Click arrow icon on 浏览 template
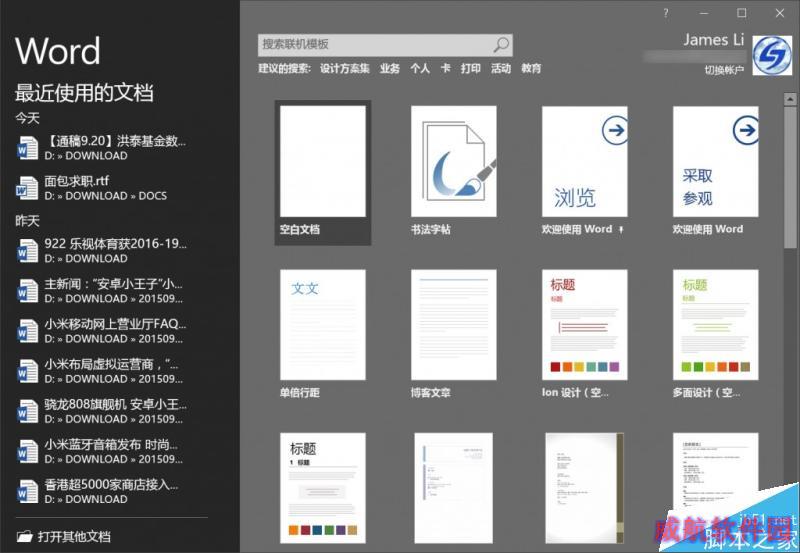800x553 pixels. (x=615, y=131)
